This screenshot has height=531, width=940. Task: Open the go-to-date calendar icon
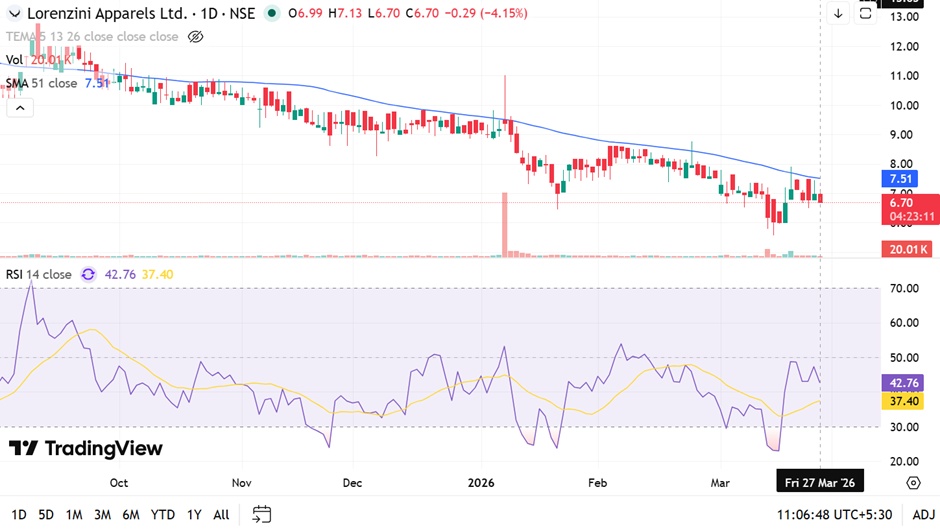click(x=262, y=514)
